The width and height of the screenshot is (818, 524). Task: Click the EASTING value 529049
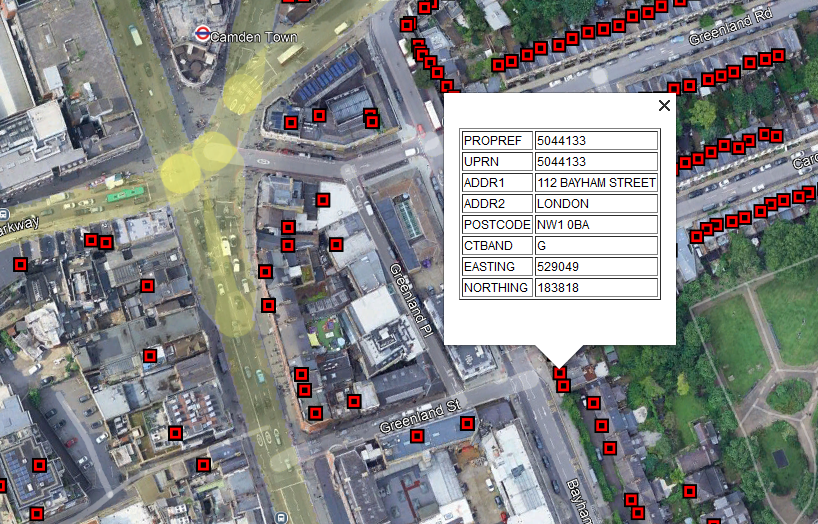pyautogui.click(x=595, y=267)
